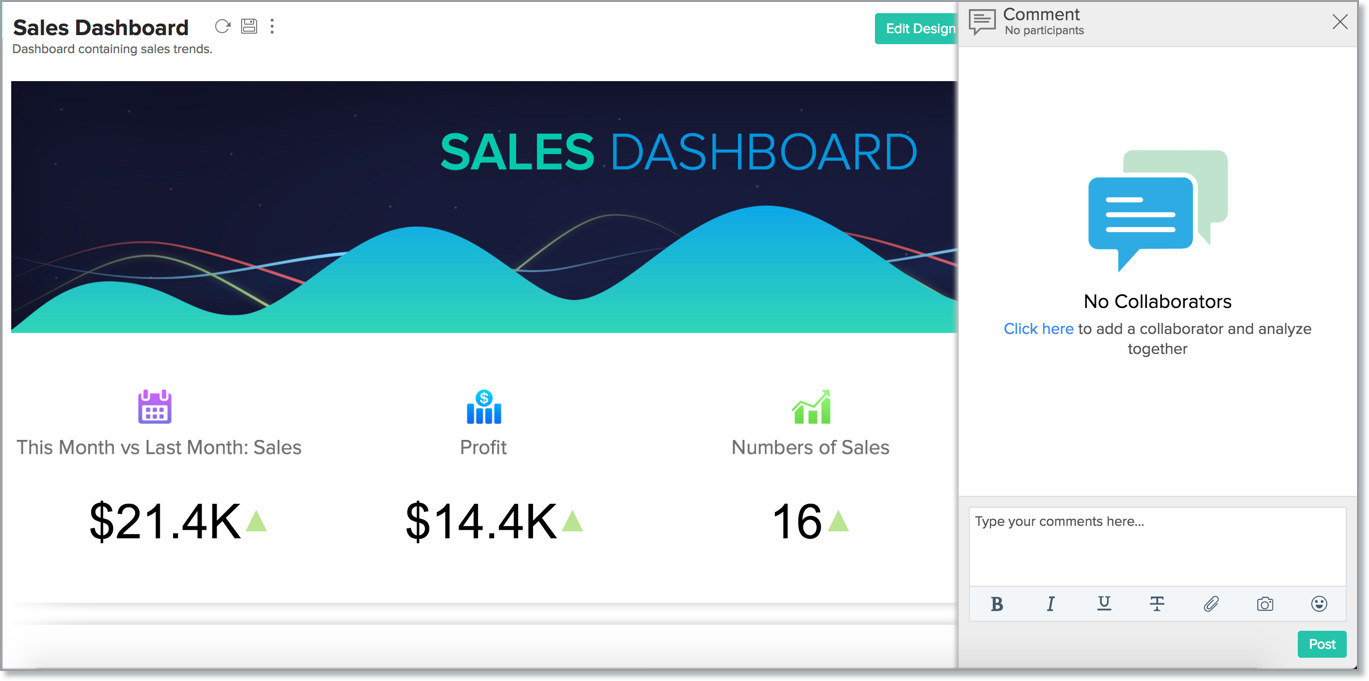
Task: Click the refresh dashboard icon
Action: point(222,27)
